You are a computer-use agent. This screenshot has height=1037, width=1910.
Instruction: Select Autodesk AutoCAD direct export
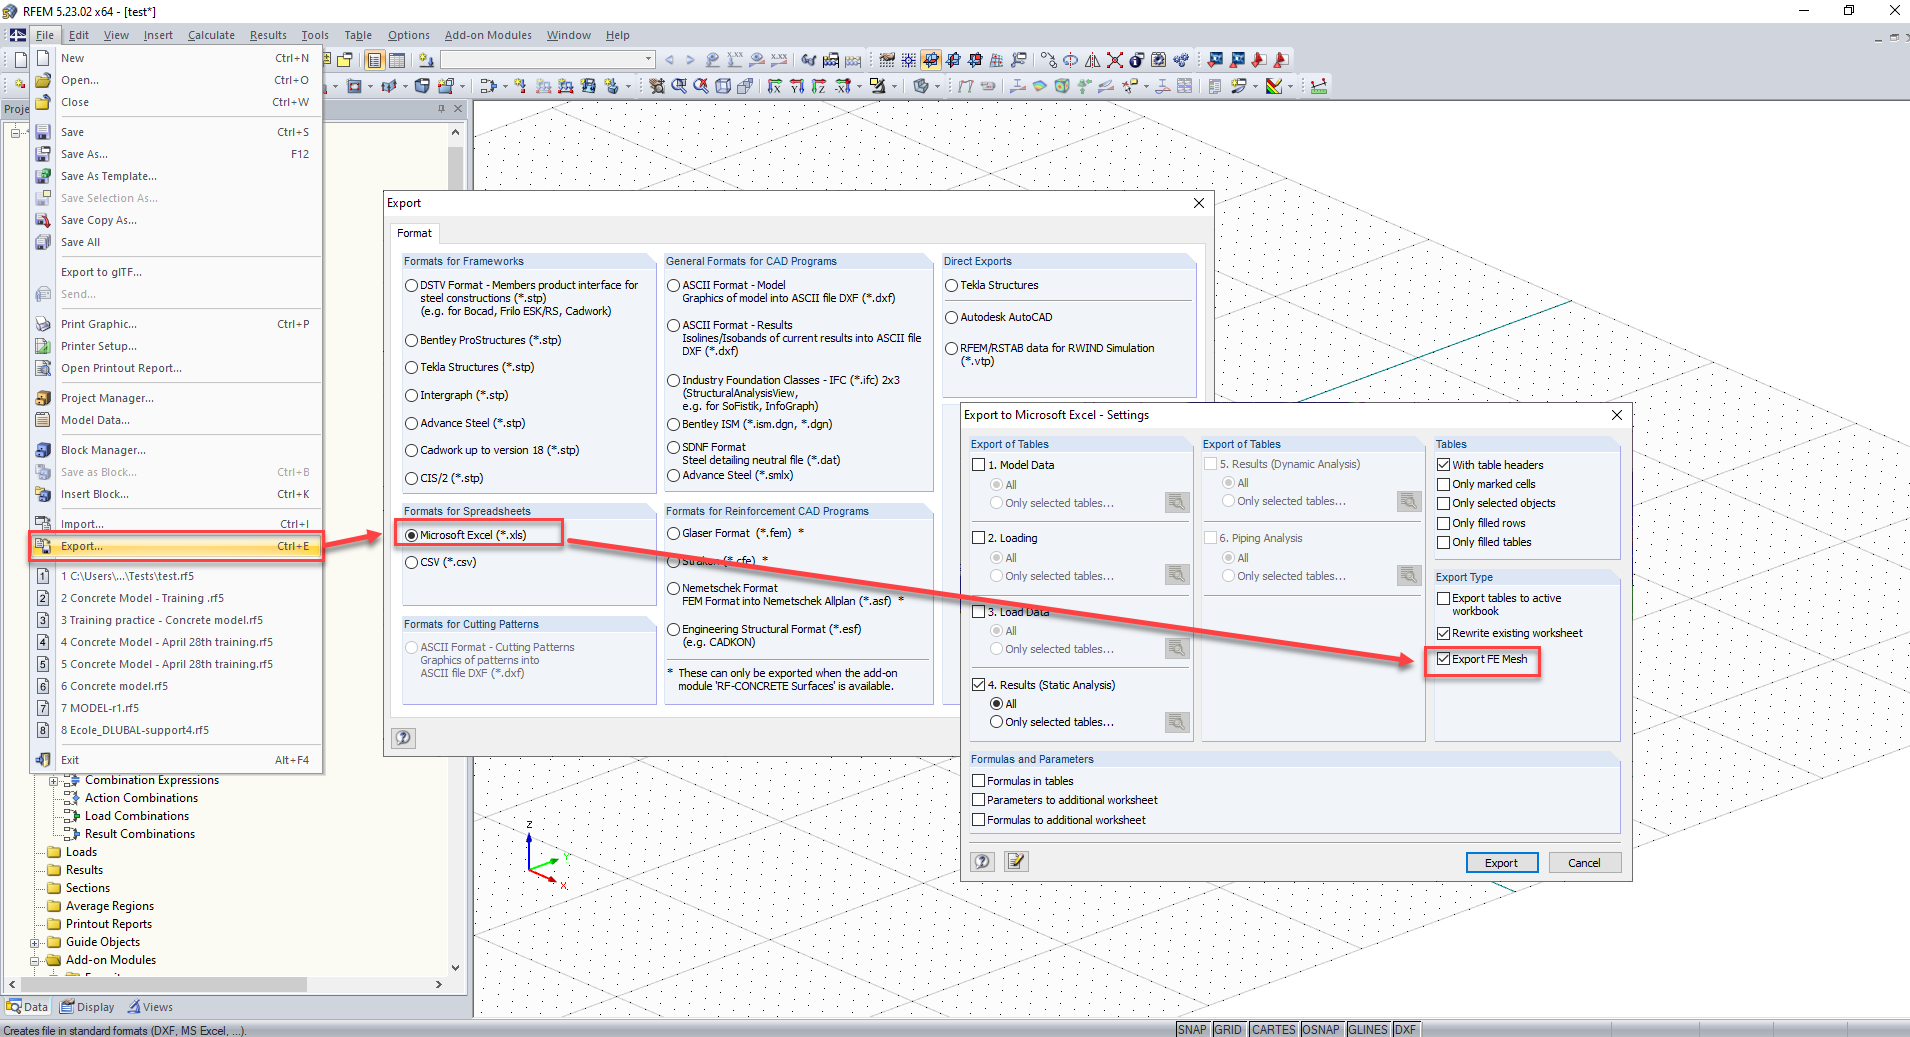click(951, 317)
